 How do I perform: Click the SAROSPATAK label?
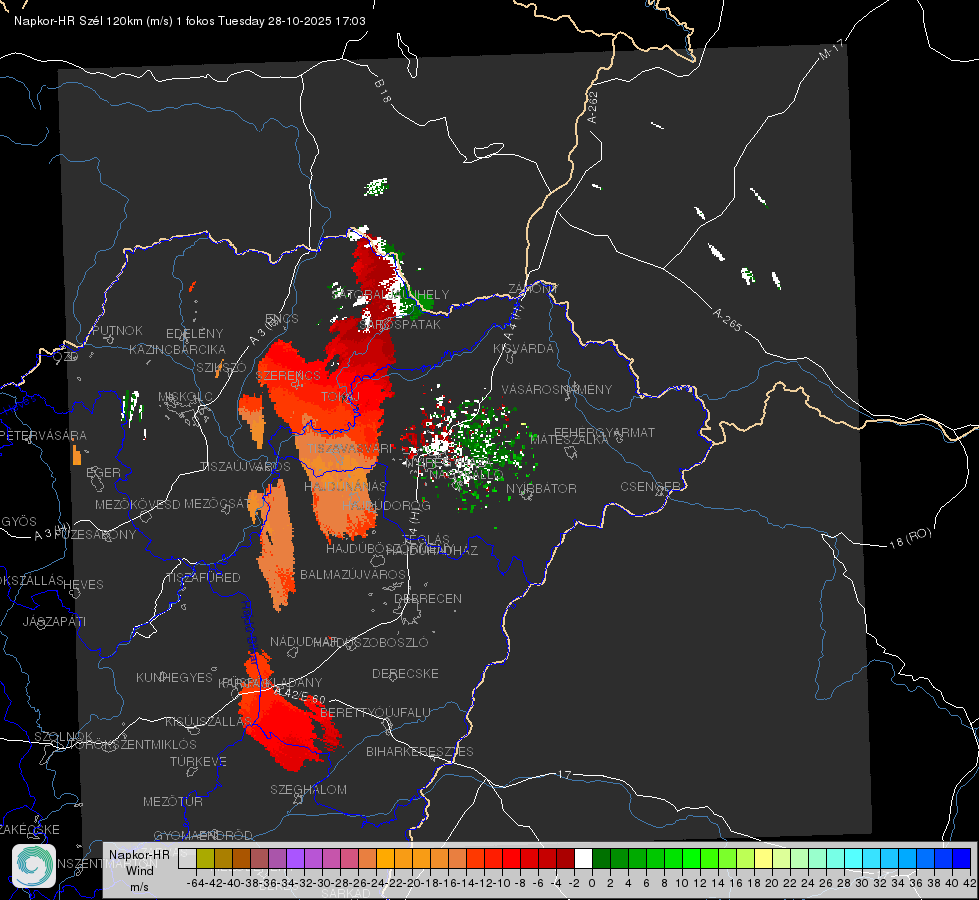point(400,324)
